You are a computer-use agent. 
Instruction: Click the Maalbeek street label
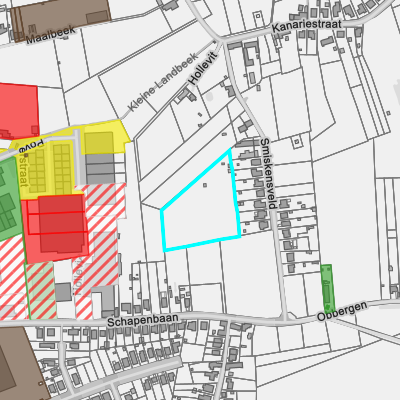click(51, 36)
